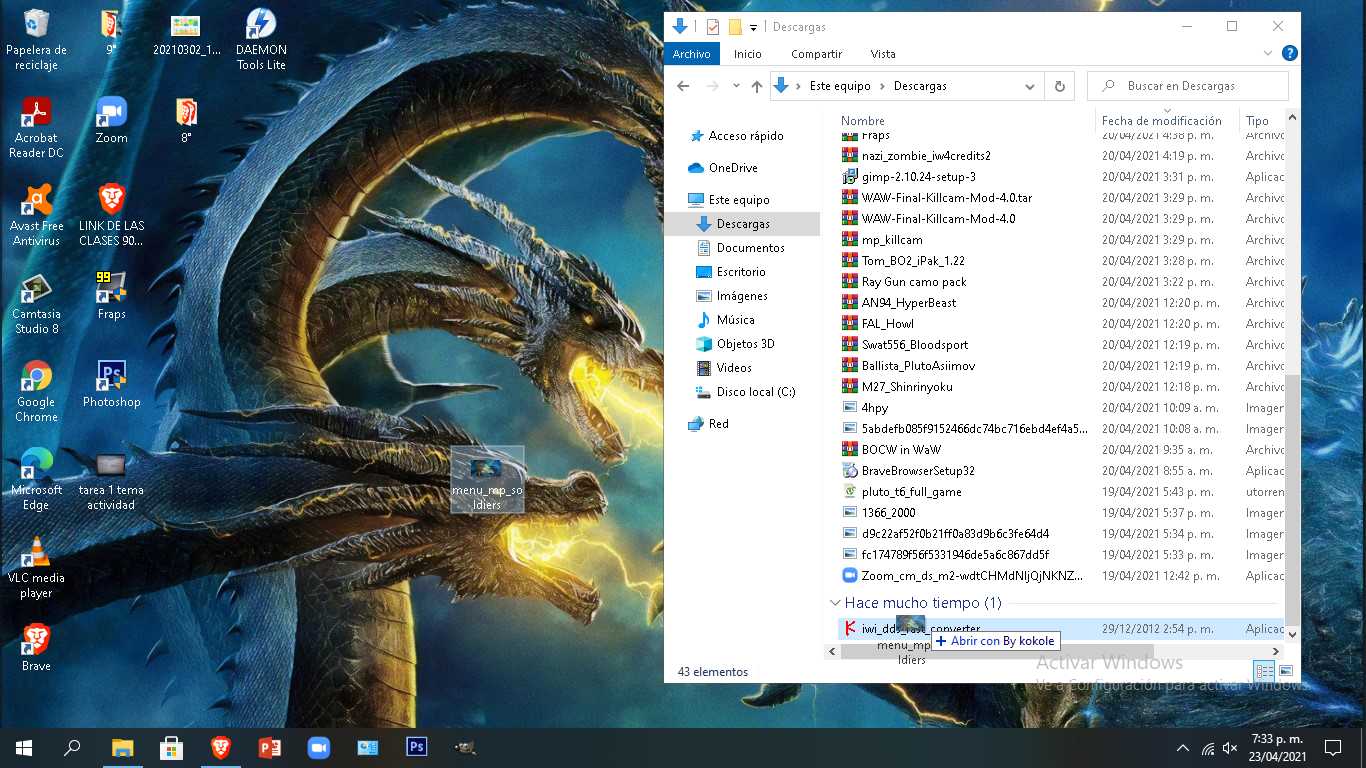Open the Vista ribbon tab
Screen dimensions: 1366x768
883,54
